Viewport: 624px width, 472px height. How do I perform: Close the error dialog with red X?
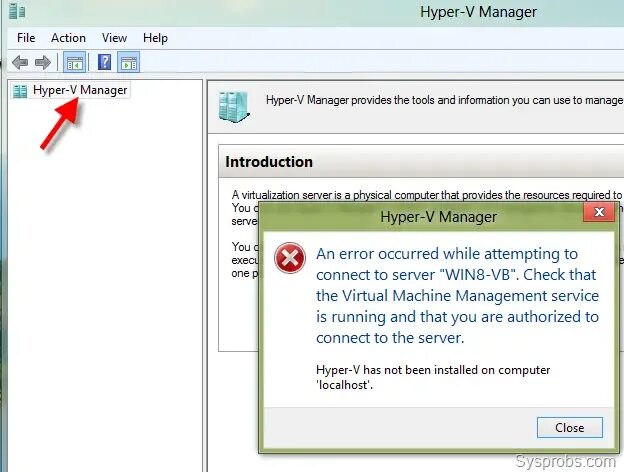point(599,212)
